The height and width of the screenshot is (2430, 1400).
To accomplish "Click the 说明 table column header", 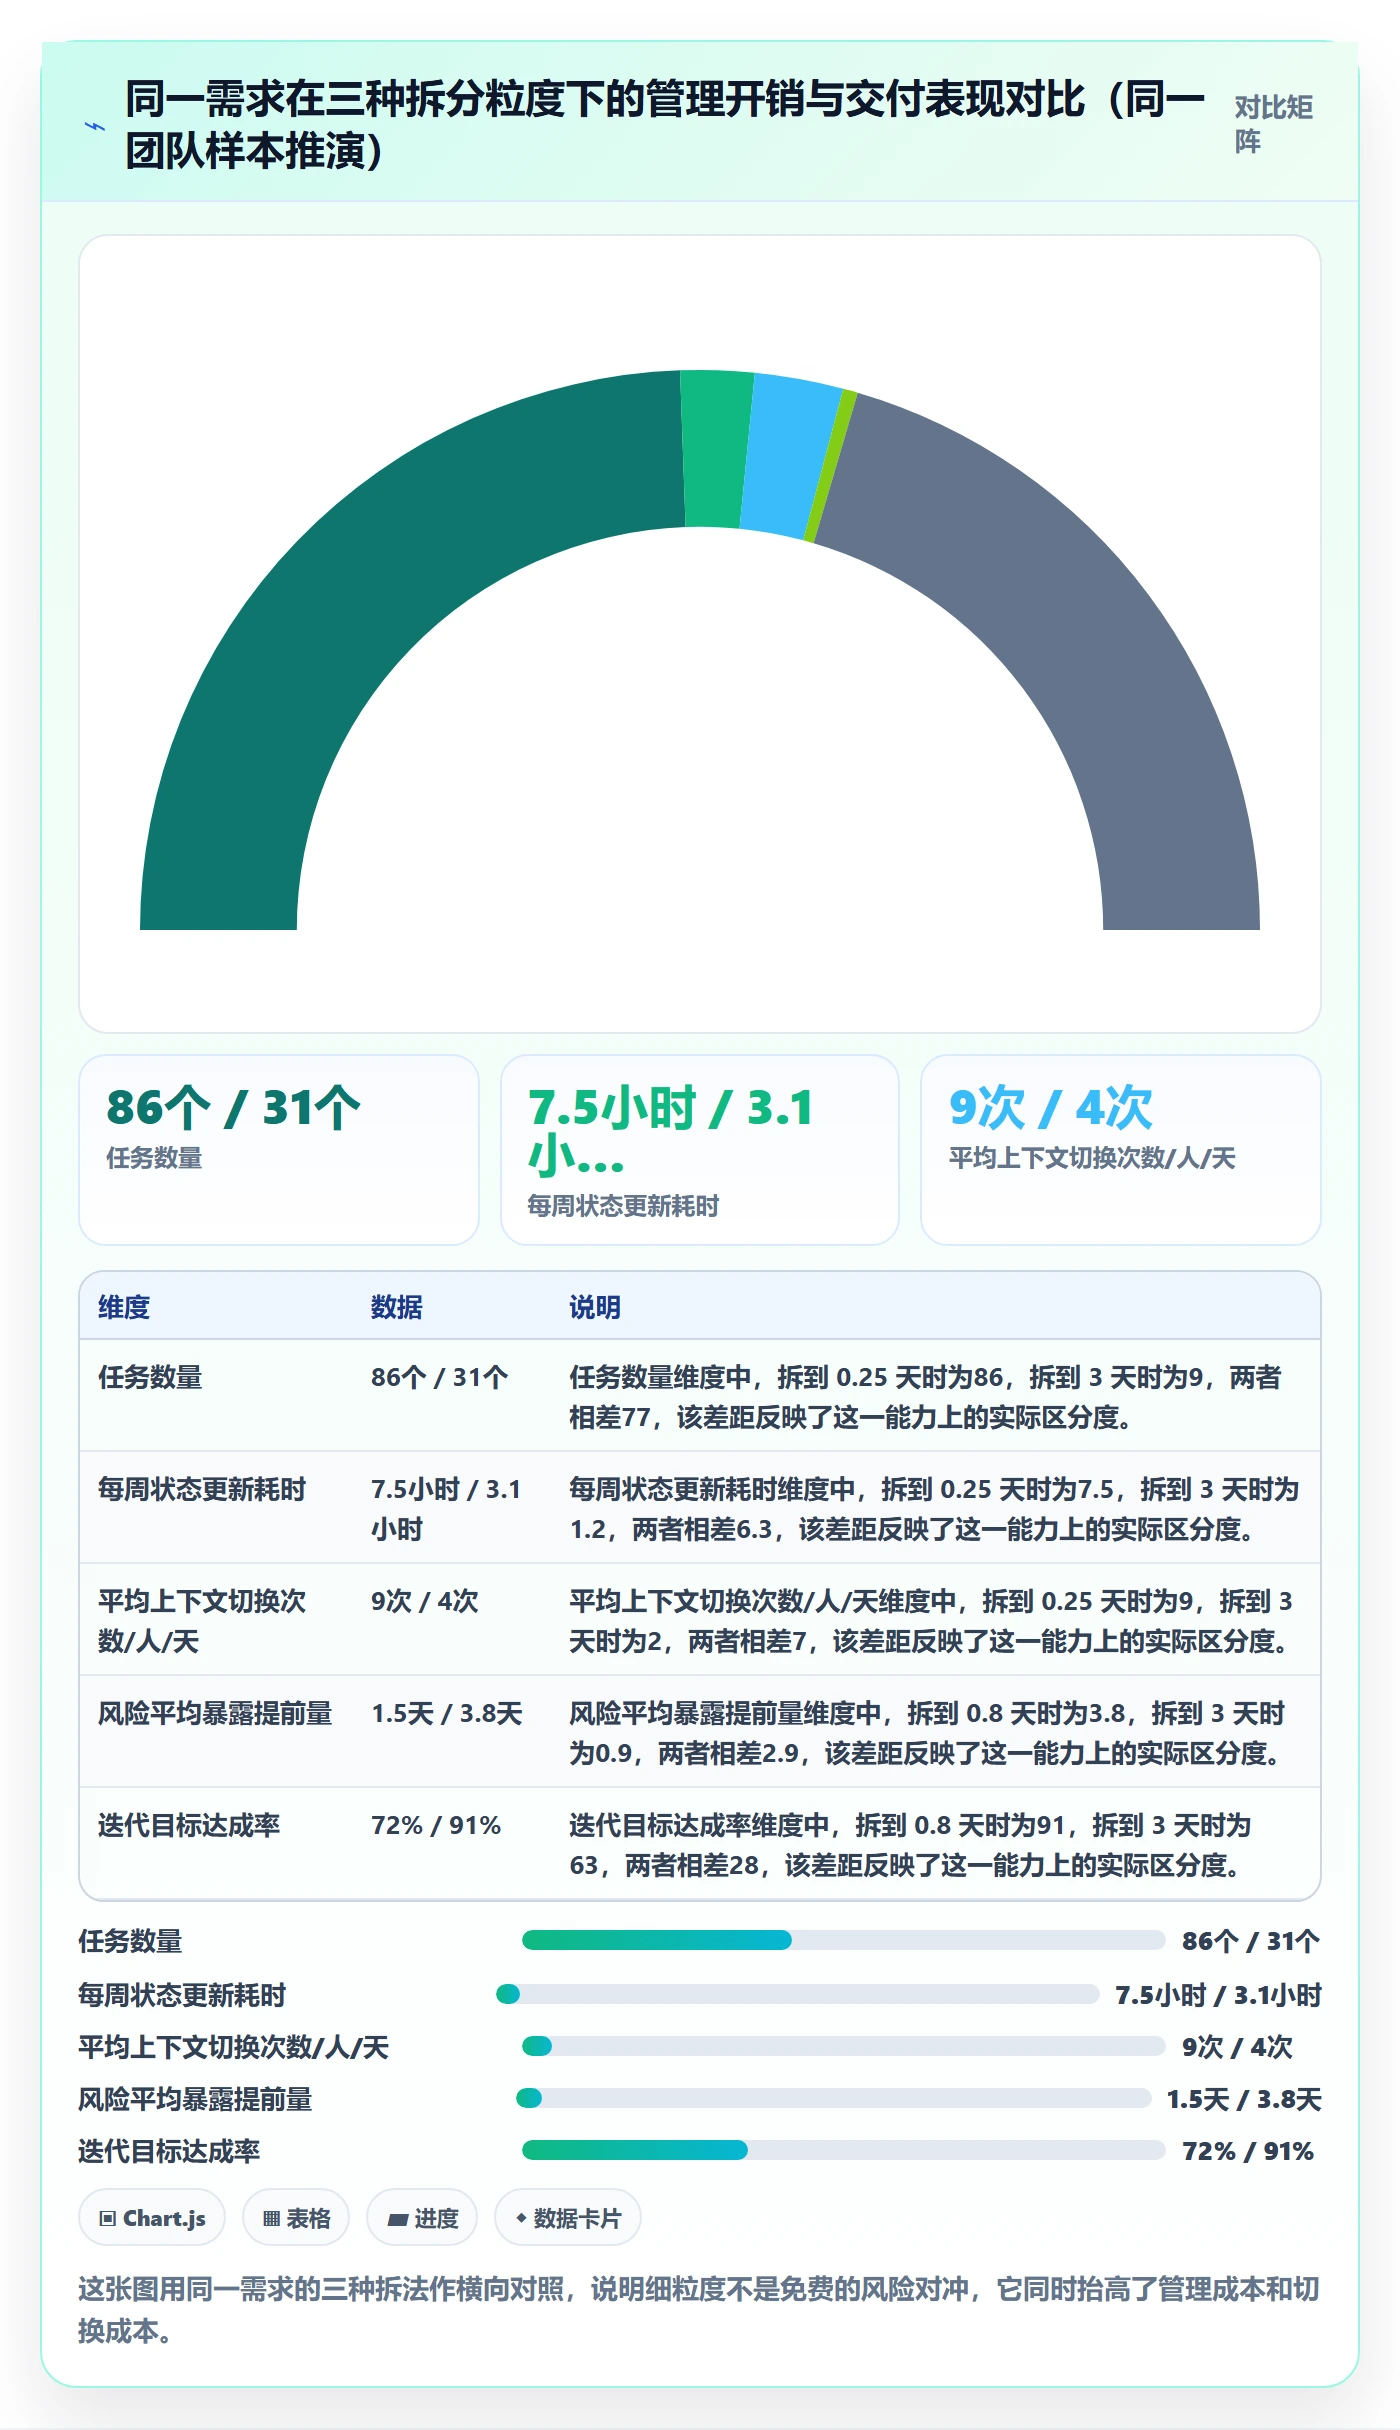I will [x=595, y=1307].
